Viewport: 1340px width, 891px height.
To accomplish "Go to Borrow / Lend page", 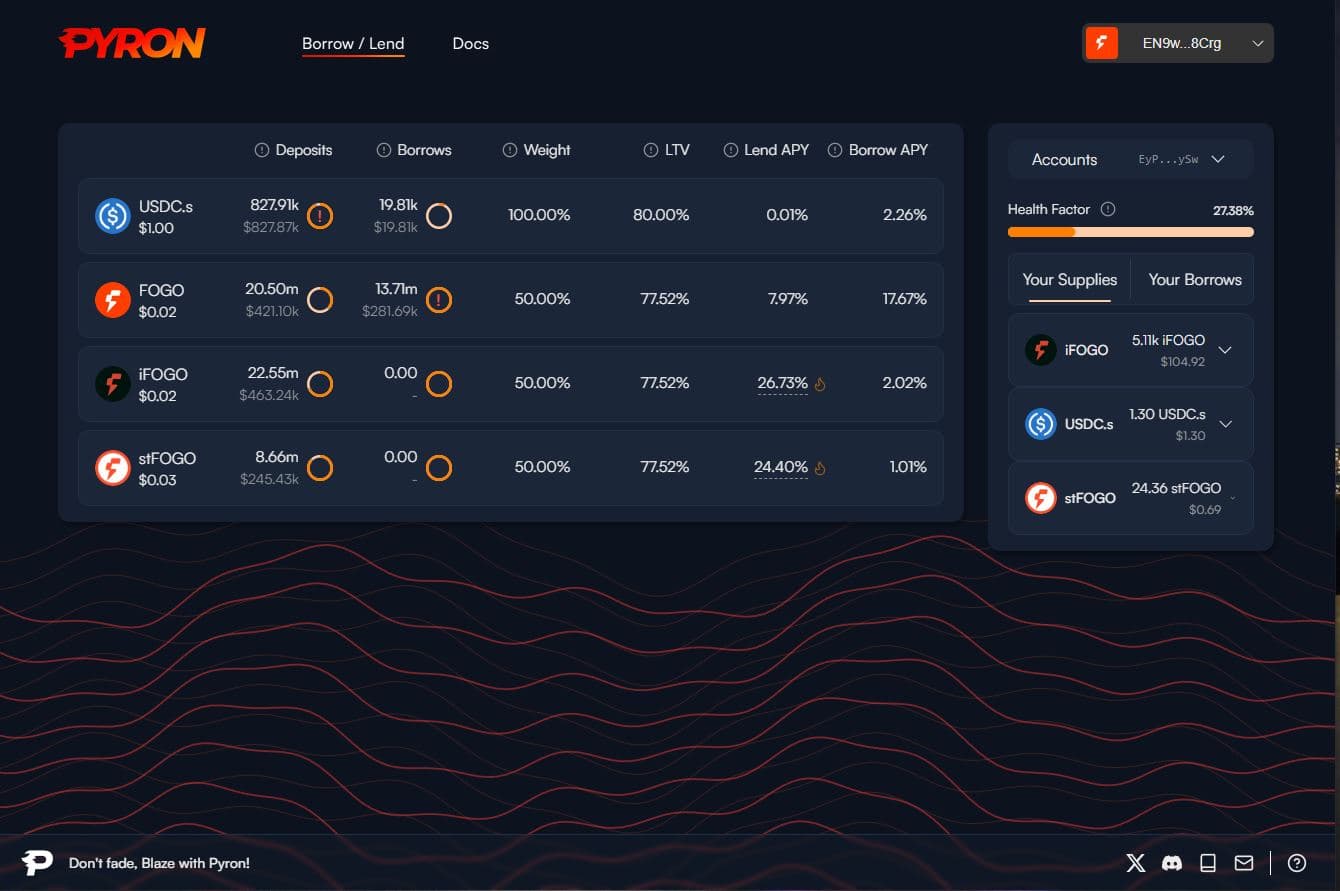I will (353, 44).
